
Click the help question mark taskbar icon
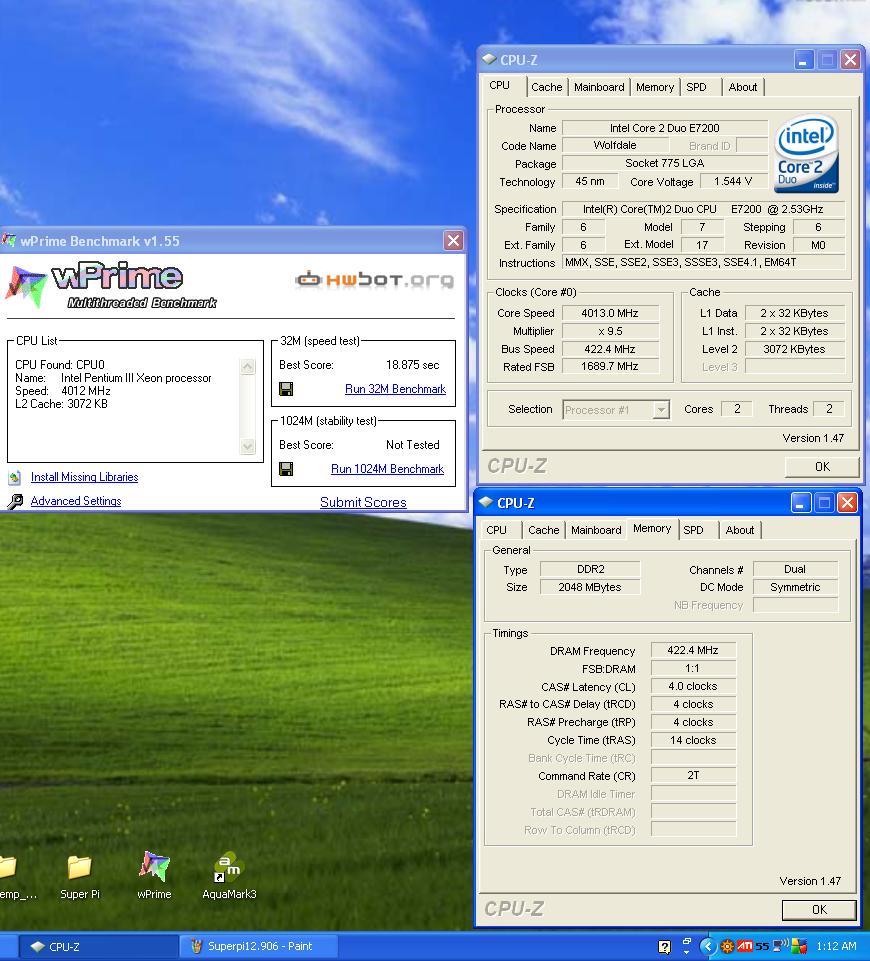pos(664,947)
